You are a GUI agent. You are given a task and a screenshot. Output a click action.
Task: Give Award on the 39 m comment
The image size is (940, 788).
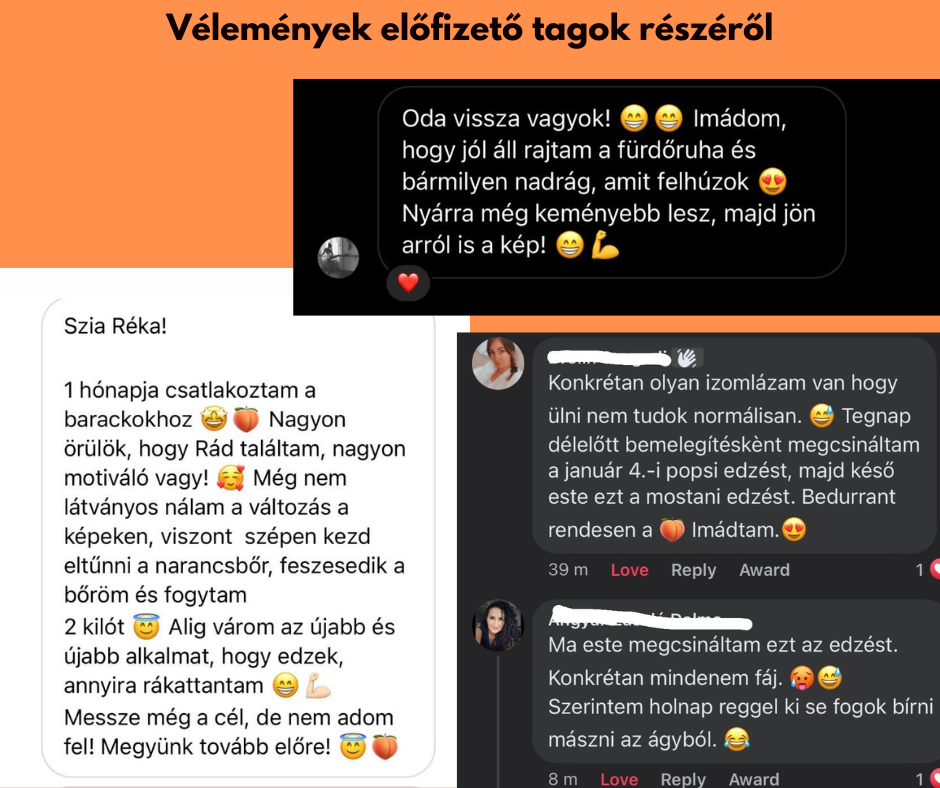[x=764, y=570]
